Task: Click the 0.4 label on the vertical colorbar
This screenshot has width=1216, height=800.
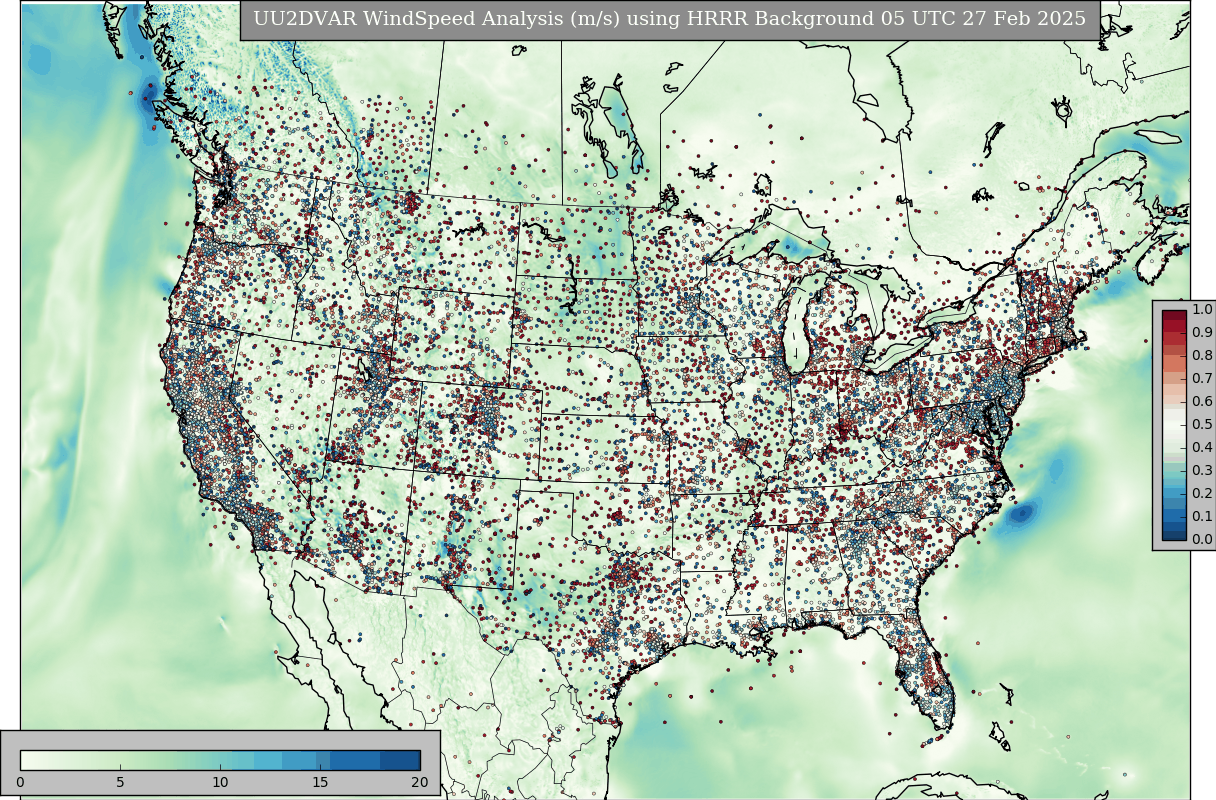Action: pos(1202,448)
